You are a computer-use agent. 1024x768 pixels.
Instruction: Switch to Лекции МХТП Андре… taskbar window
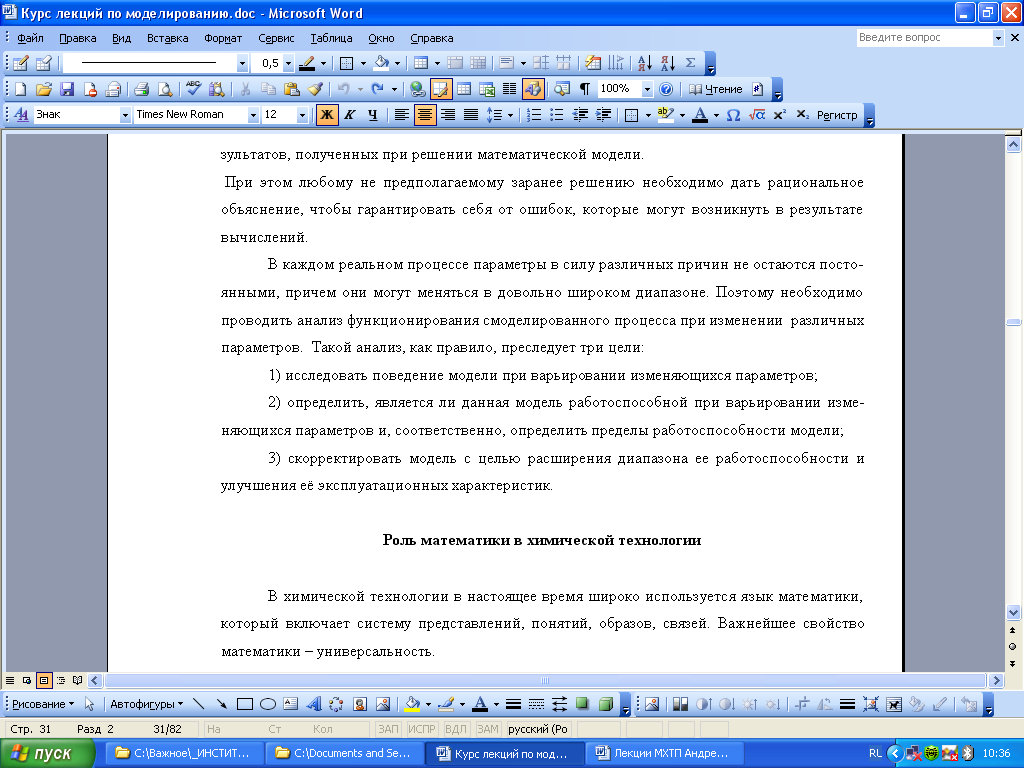(x=663, y=753)
